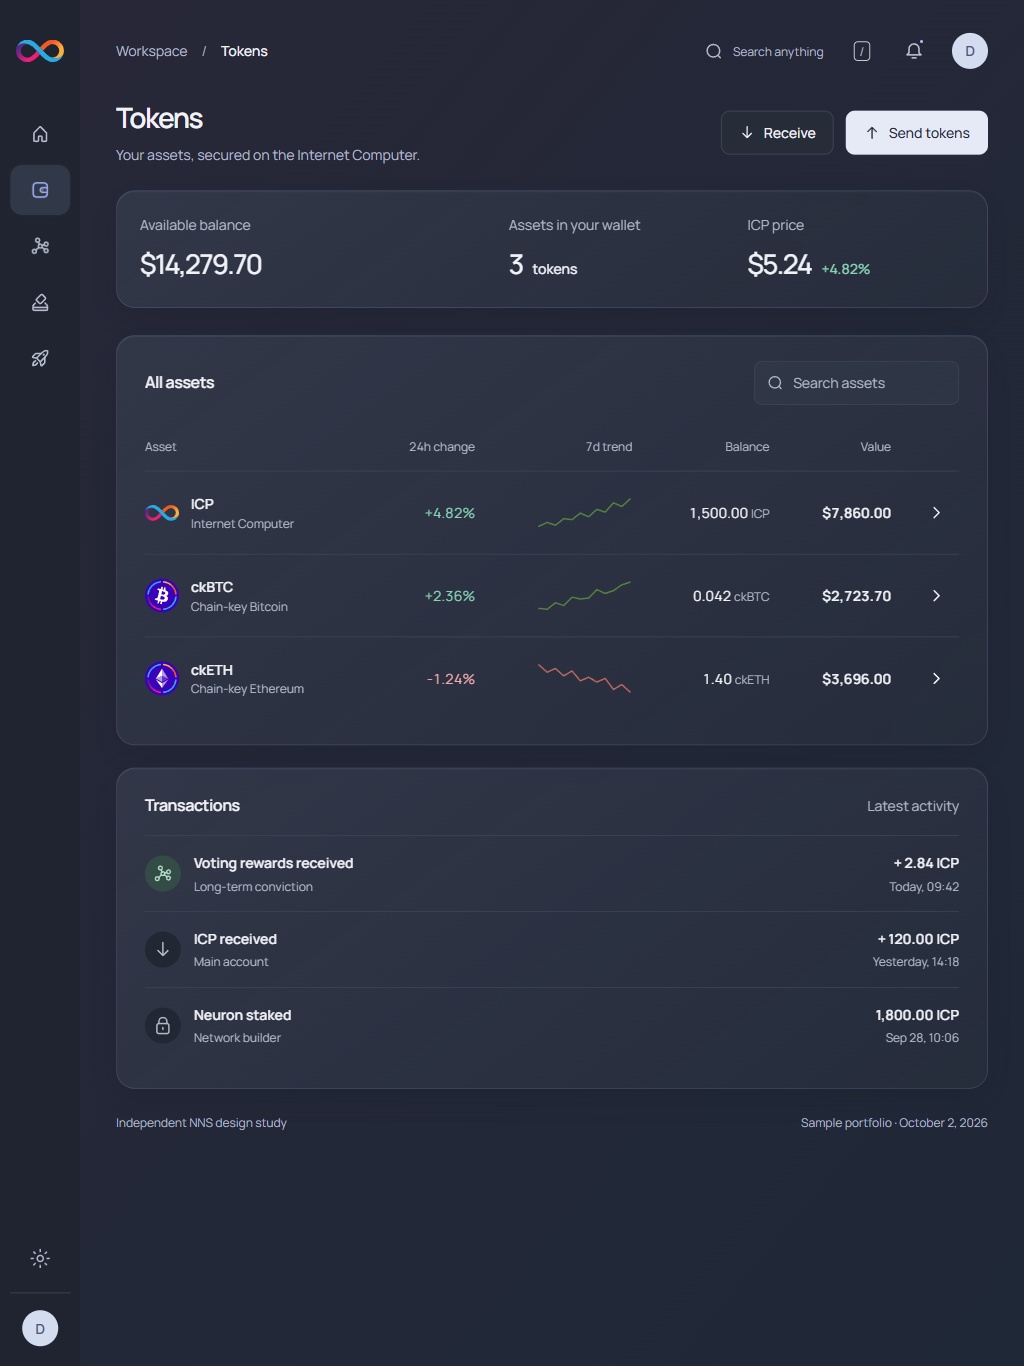
Task: Click the Voting rewards transaction icon
Action: 163,874
